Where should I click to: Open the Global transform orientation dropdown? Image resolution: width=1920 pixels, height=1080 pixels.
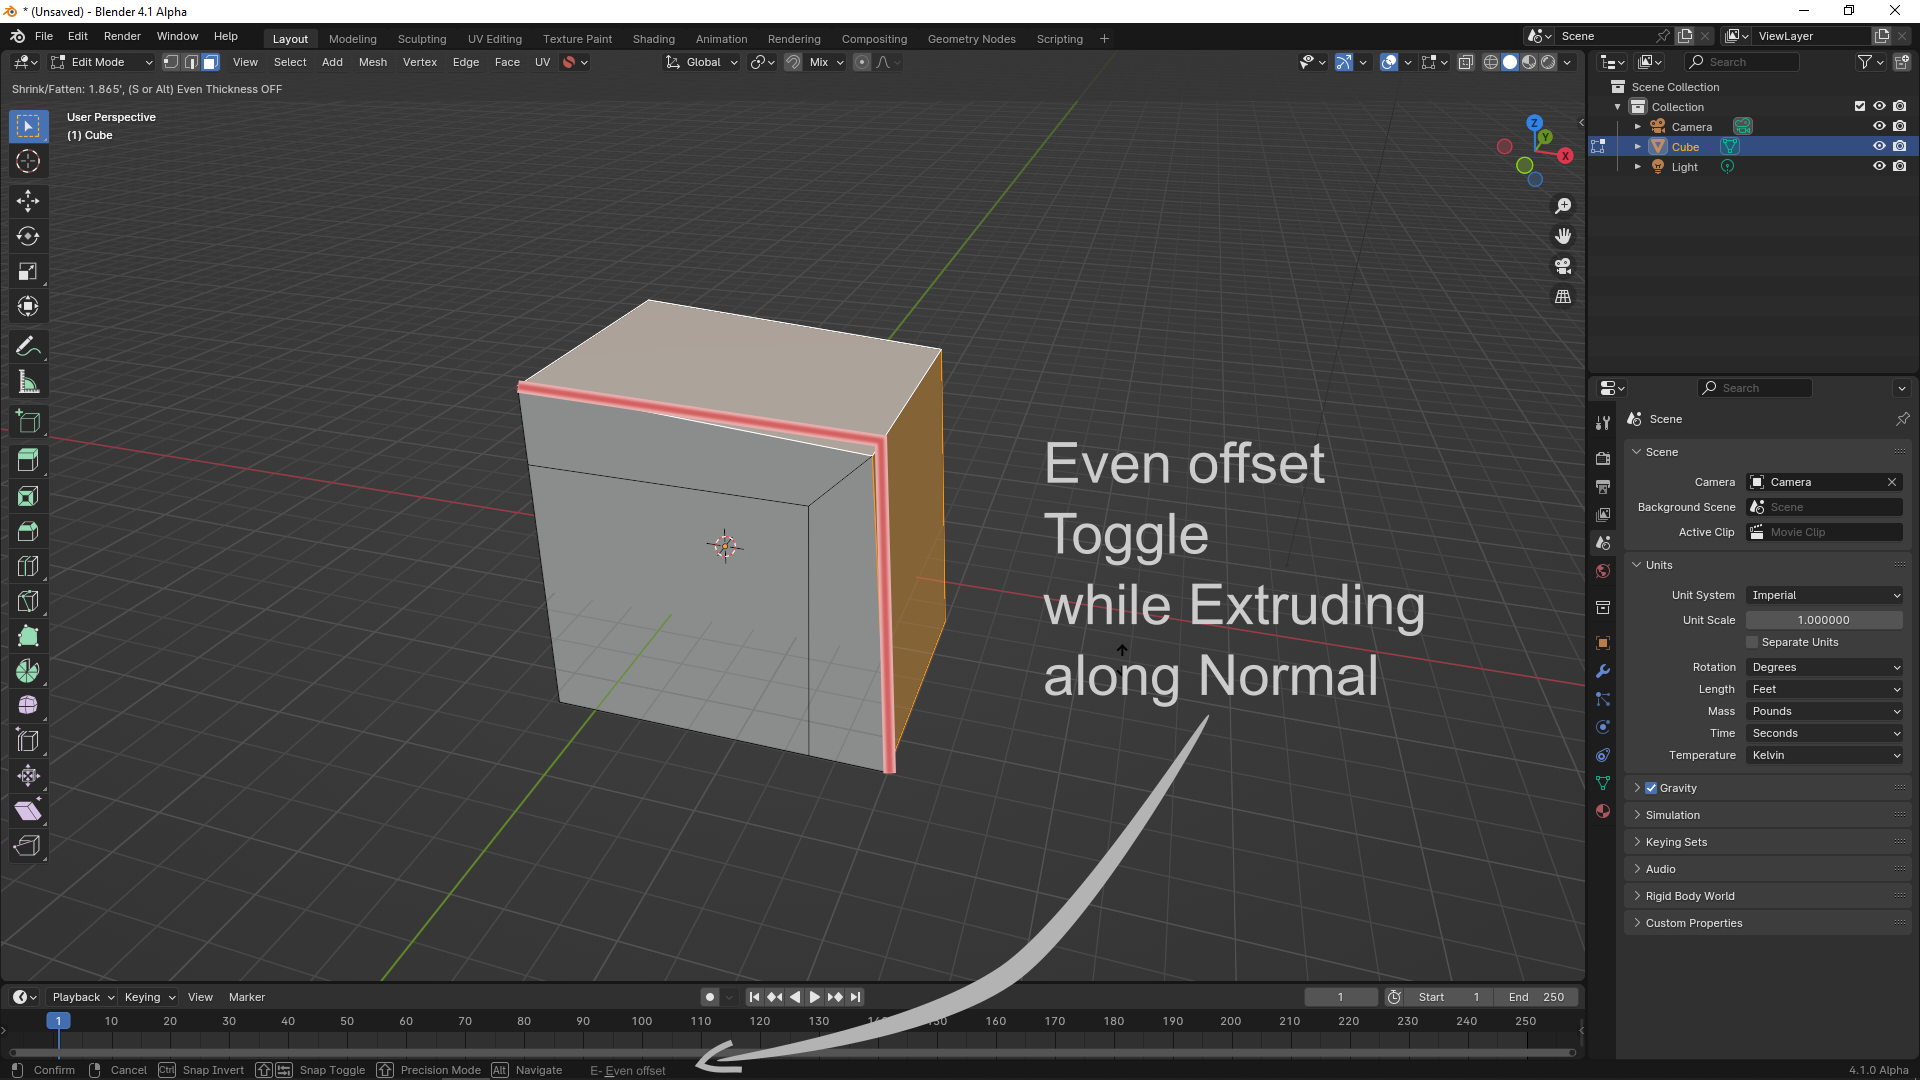point(702,62)
